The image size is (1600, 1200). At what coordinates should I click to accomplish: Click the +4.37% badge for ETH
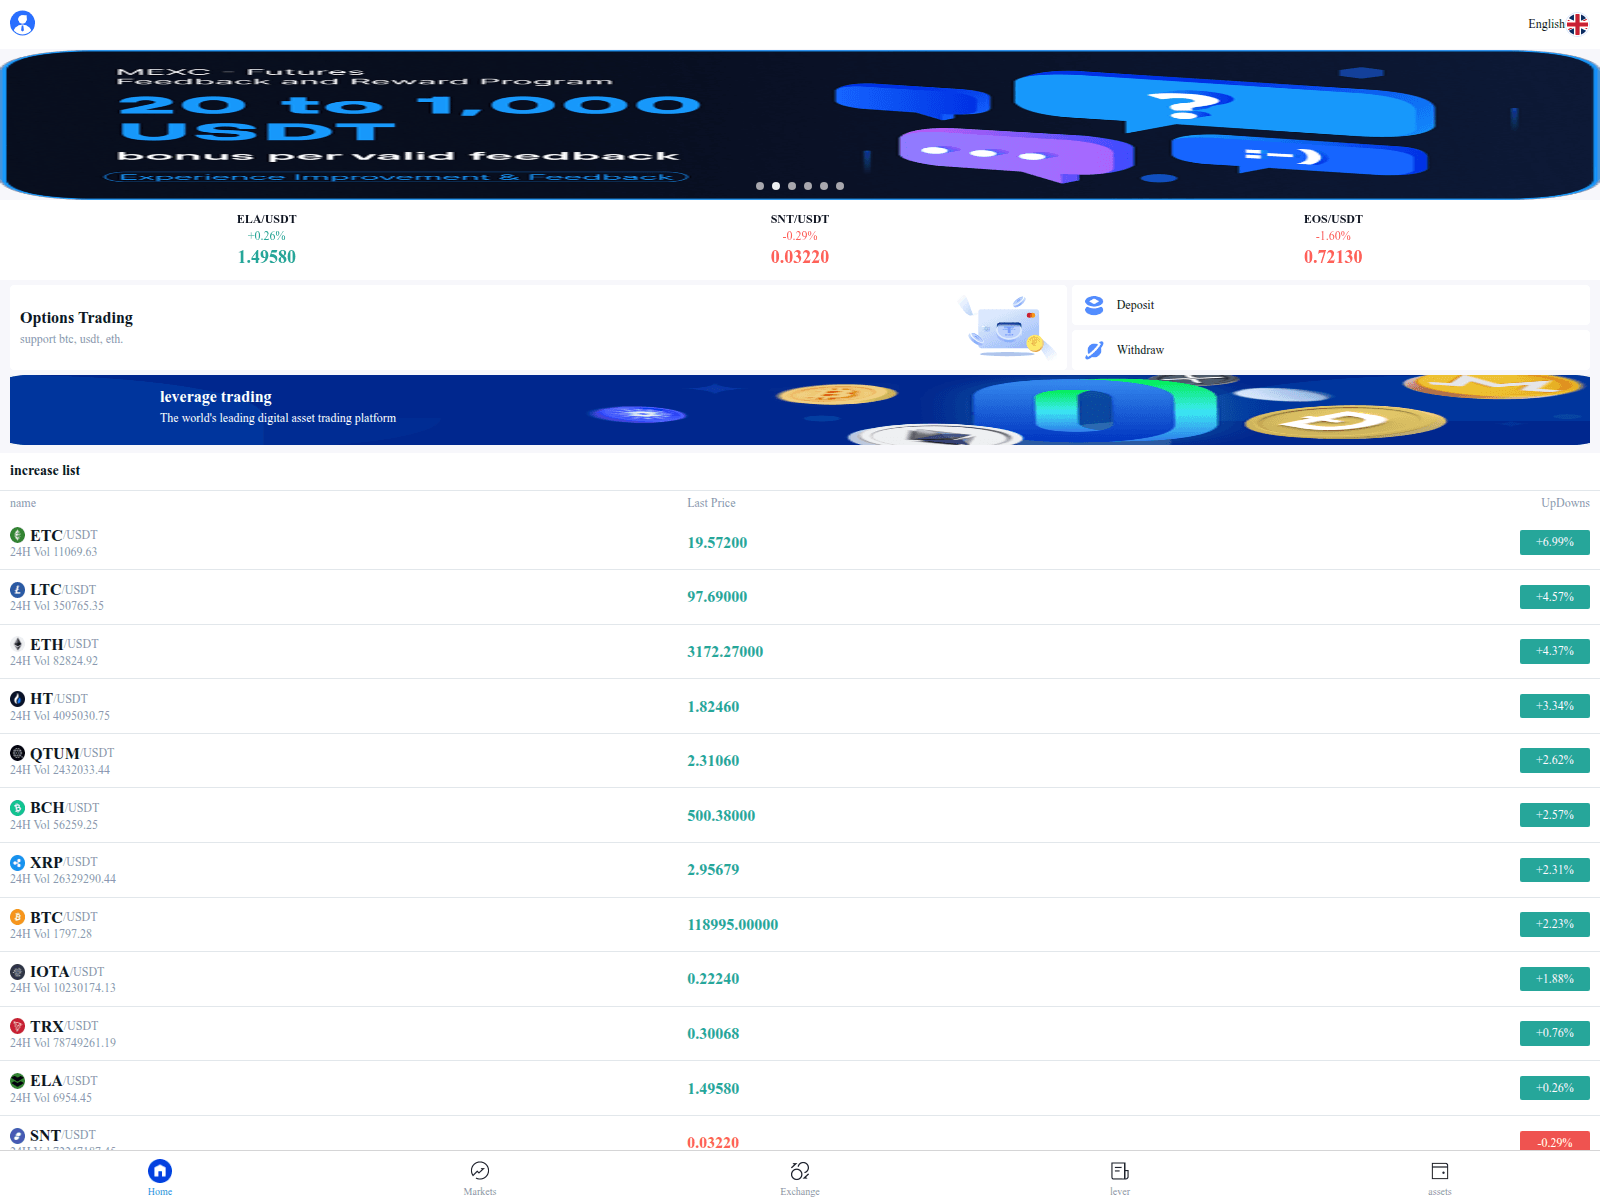[1555, 651]
